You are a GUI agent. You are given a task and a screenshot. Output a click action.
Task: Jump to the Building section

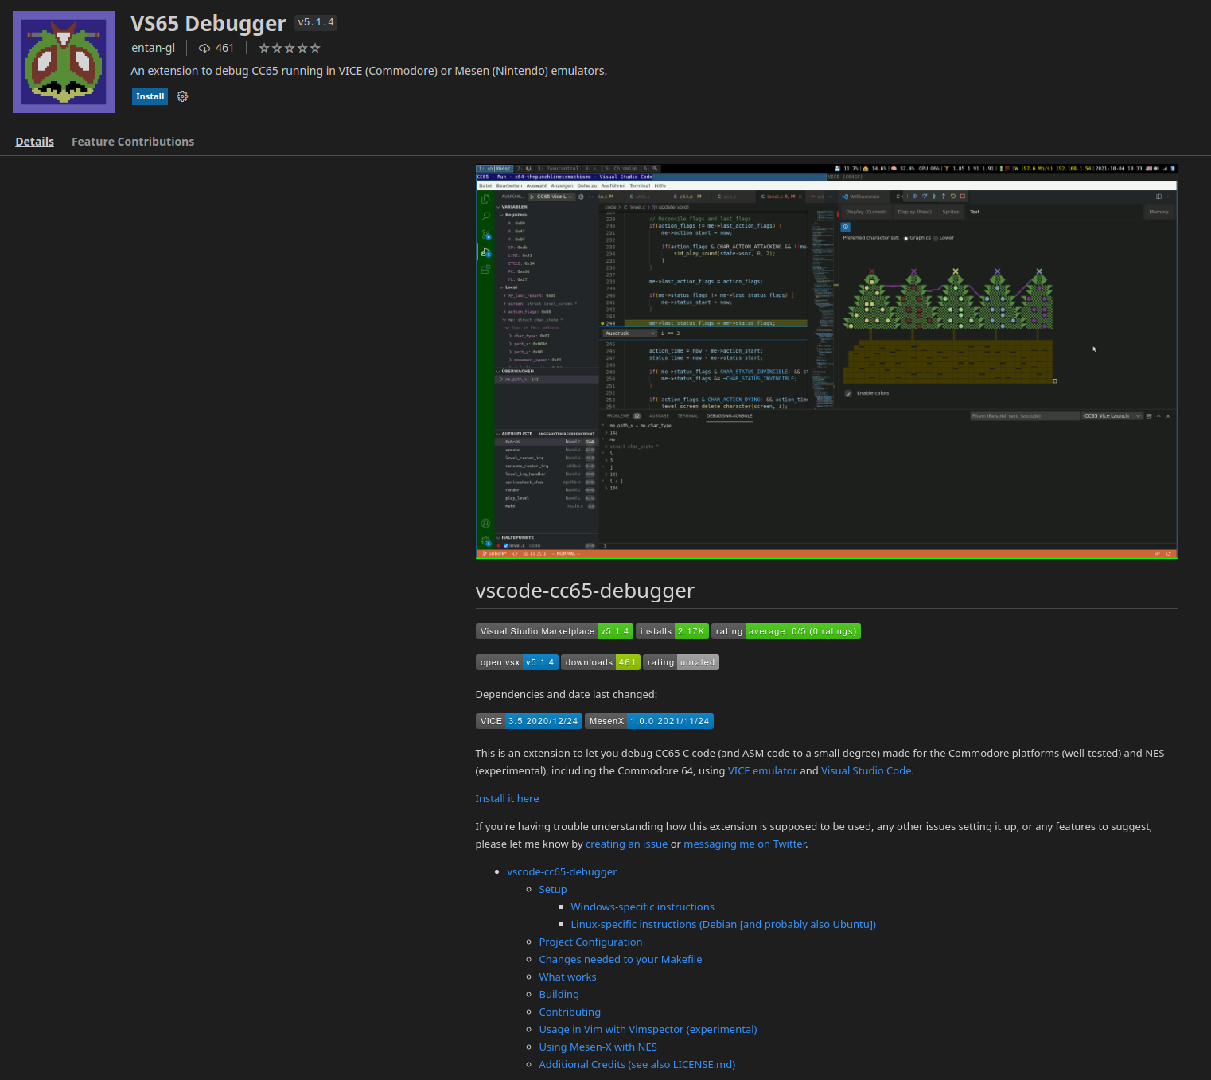[x=558, y=994]
